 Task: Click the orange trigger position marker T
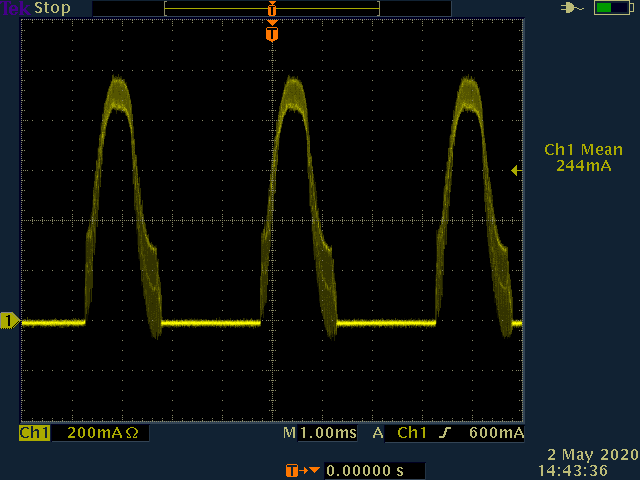click(271, 34)
